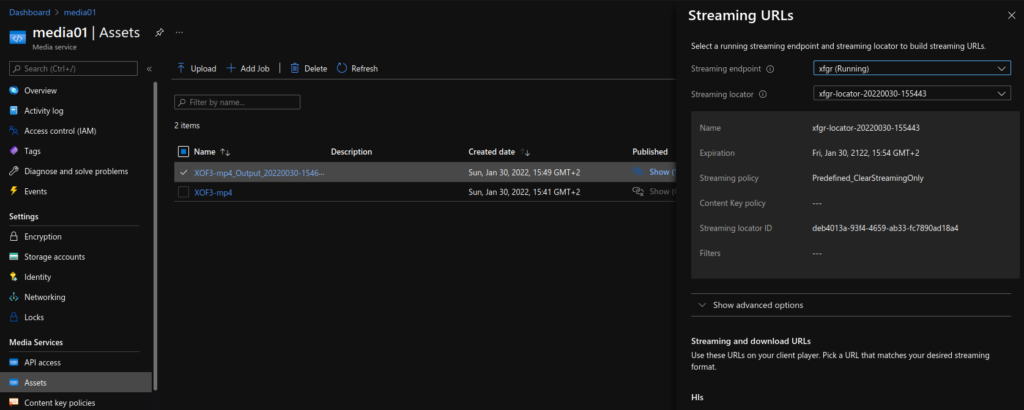Viewport: 1024px width, 410px height.
Task: Click the Description column header
Action: pos(351,152)
